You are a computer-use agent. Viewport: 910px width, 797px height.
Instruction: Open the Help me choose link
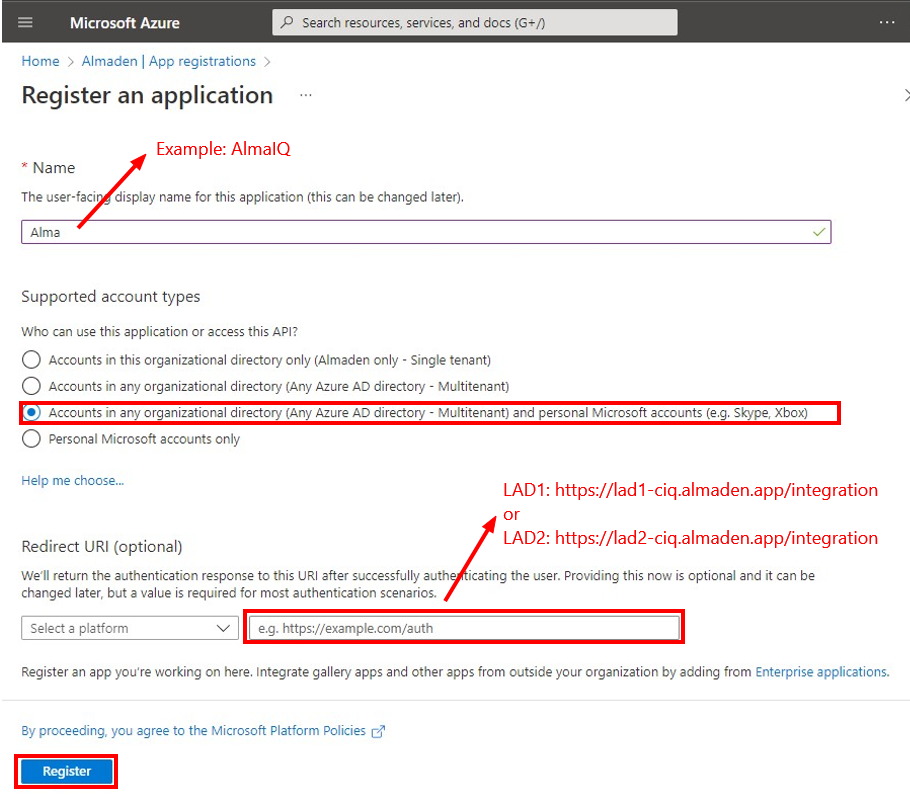tap(72, 480)
